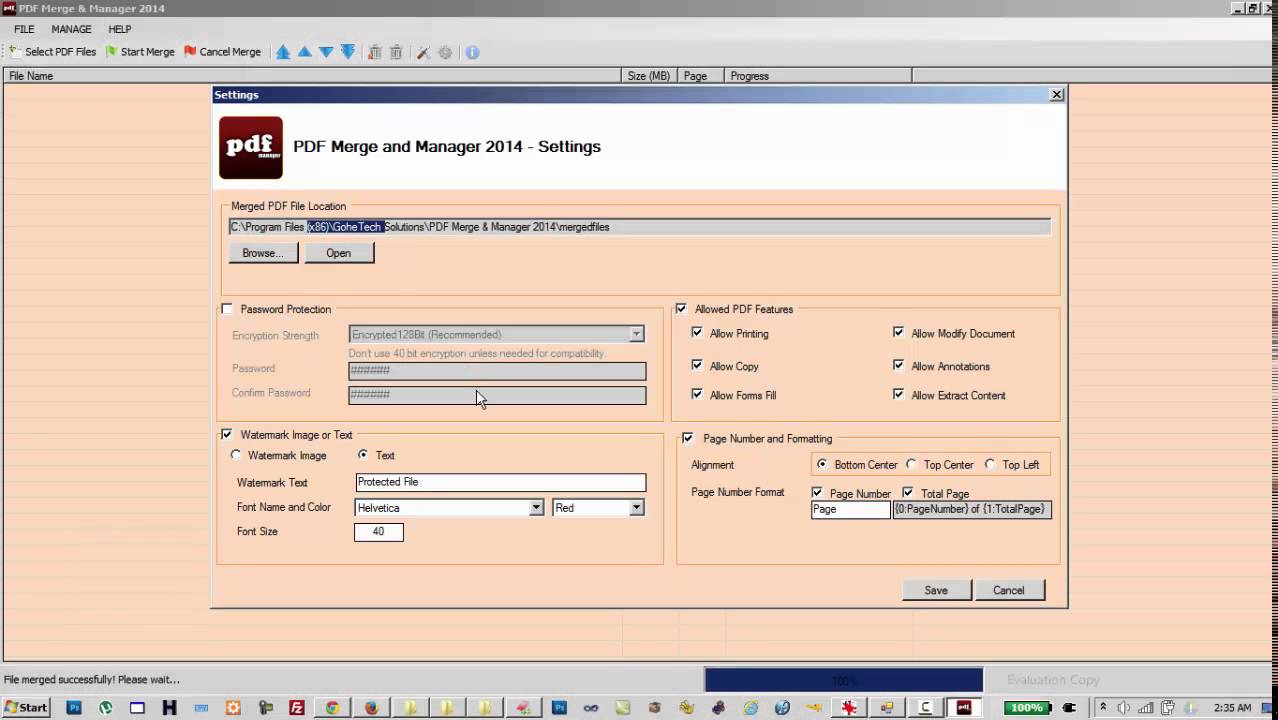This screenshot has height=720, width=1278.
Task: Click the Font Size field showing 40
Action: 379,532
